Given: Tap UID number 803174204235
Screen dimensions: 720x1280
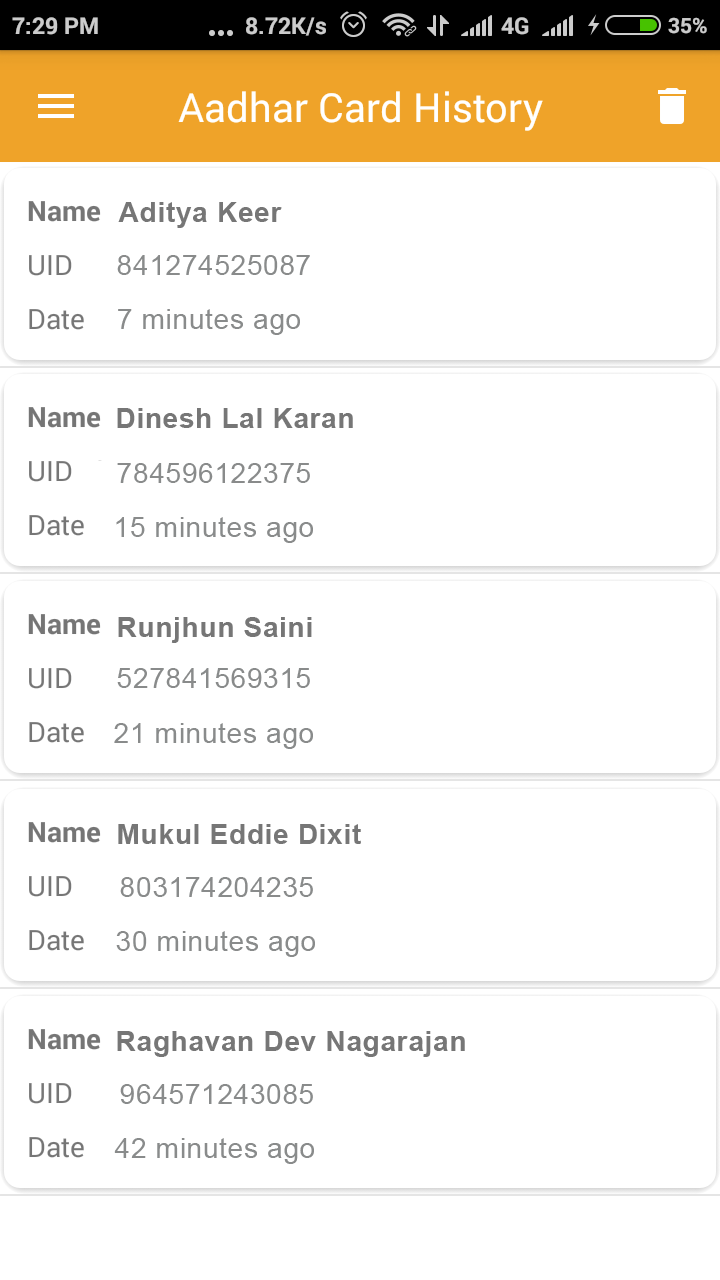Looking at the screenshot, I should click(216, 887).
